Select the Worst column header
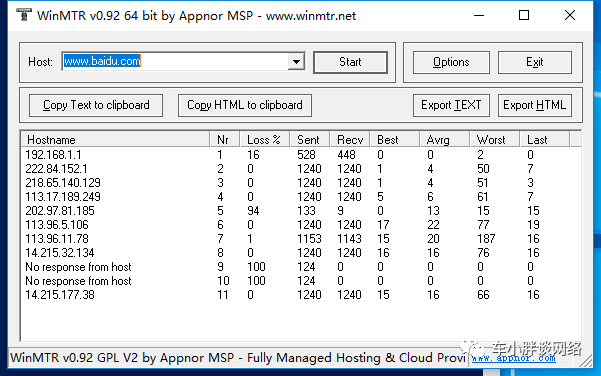601x376 pixels. coord(495,140)
